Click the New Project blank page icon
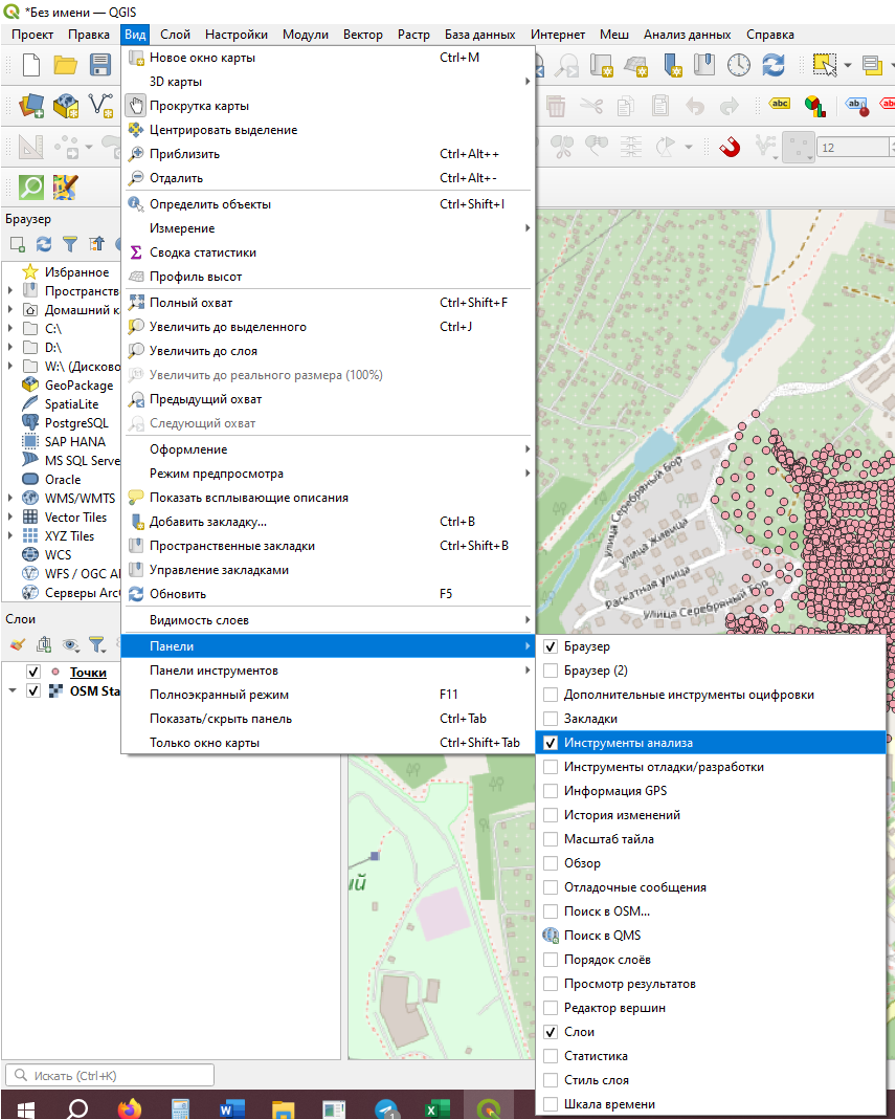 (31, 66)
